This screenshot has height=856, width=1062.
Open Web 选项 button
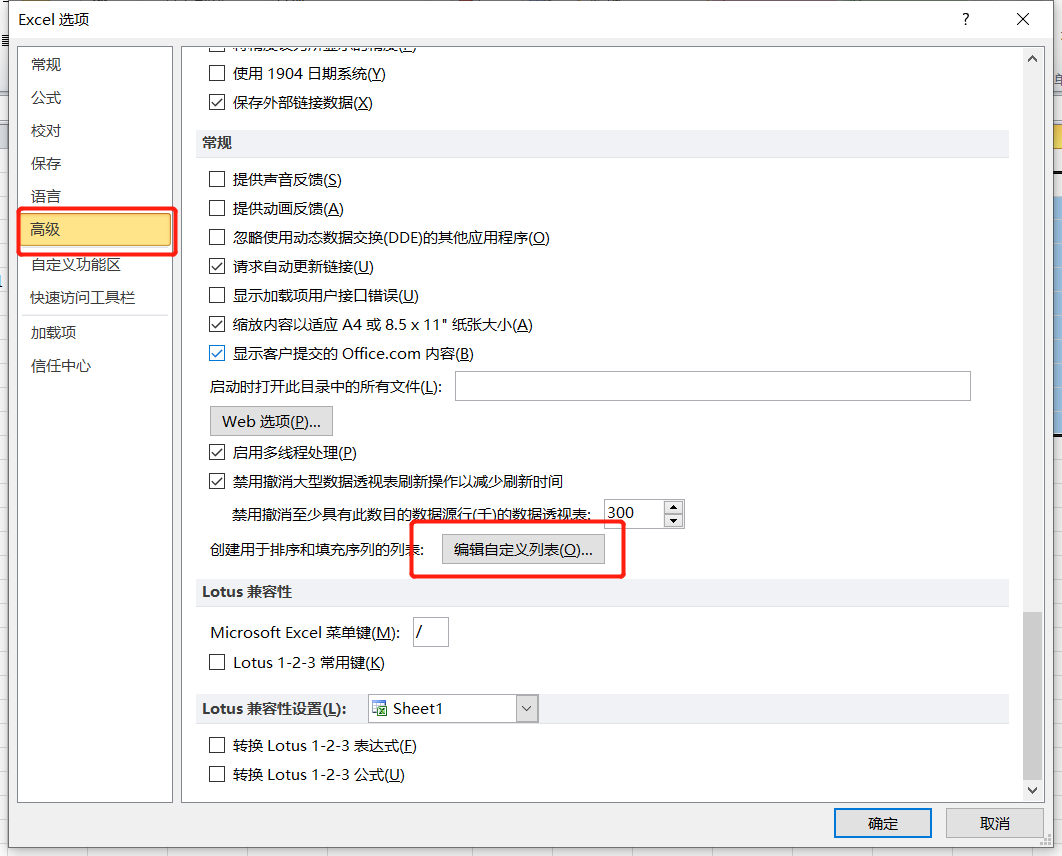point(271,421)
